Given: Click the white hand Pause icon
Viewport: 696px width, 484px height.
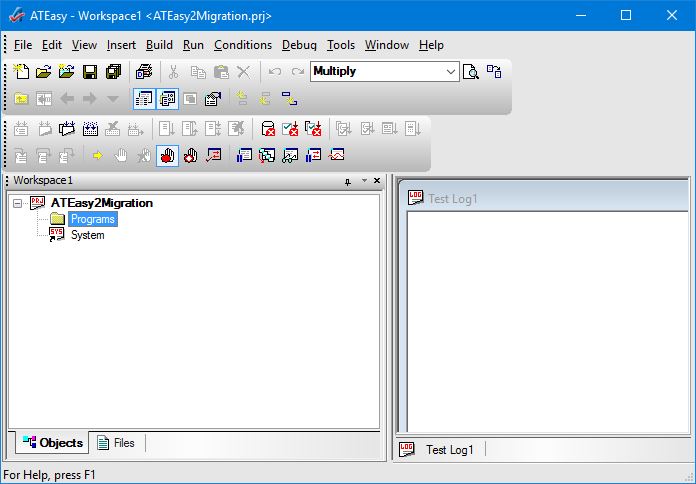Looking at the screenshot, I should [x=121, y=155].
